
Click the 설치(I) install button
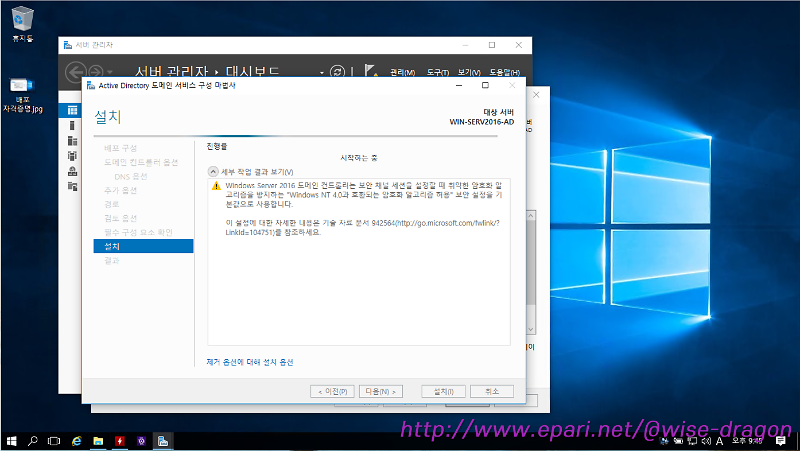[443, 391]
